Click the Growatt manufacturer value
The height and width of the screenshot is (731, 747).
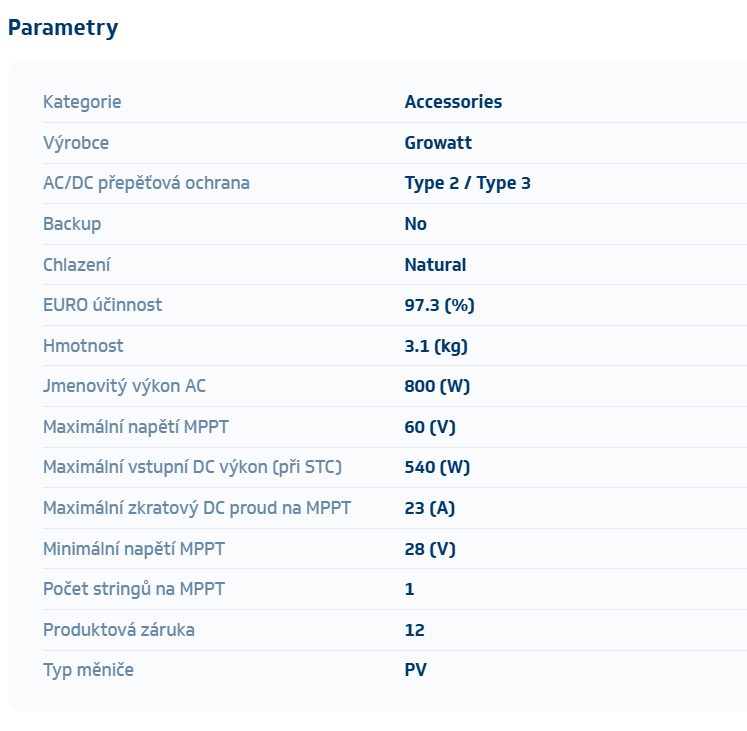(438, 143)
